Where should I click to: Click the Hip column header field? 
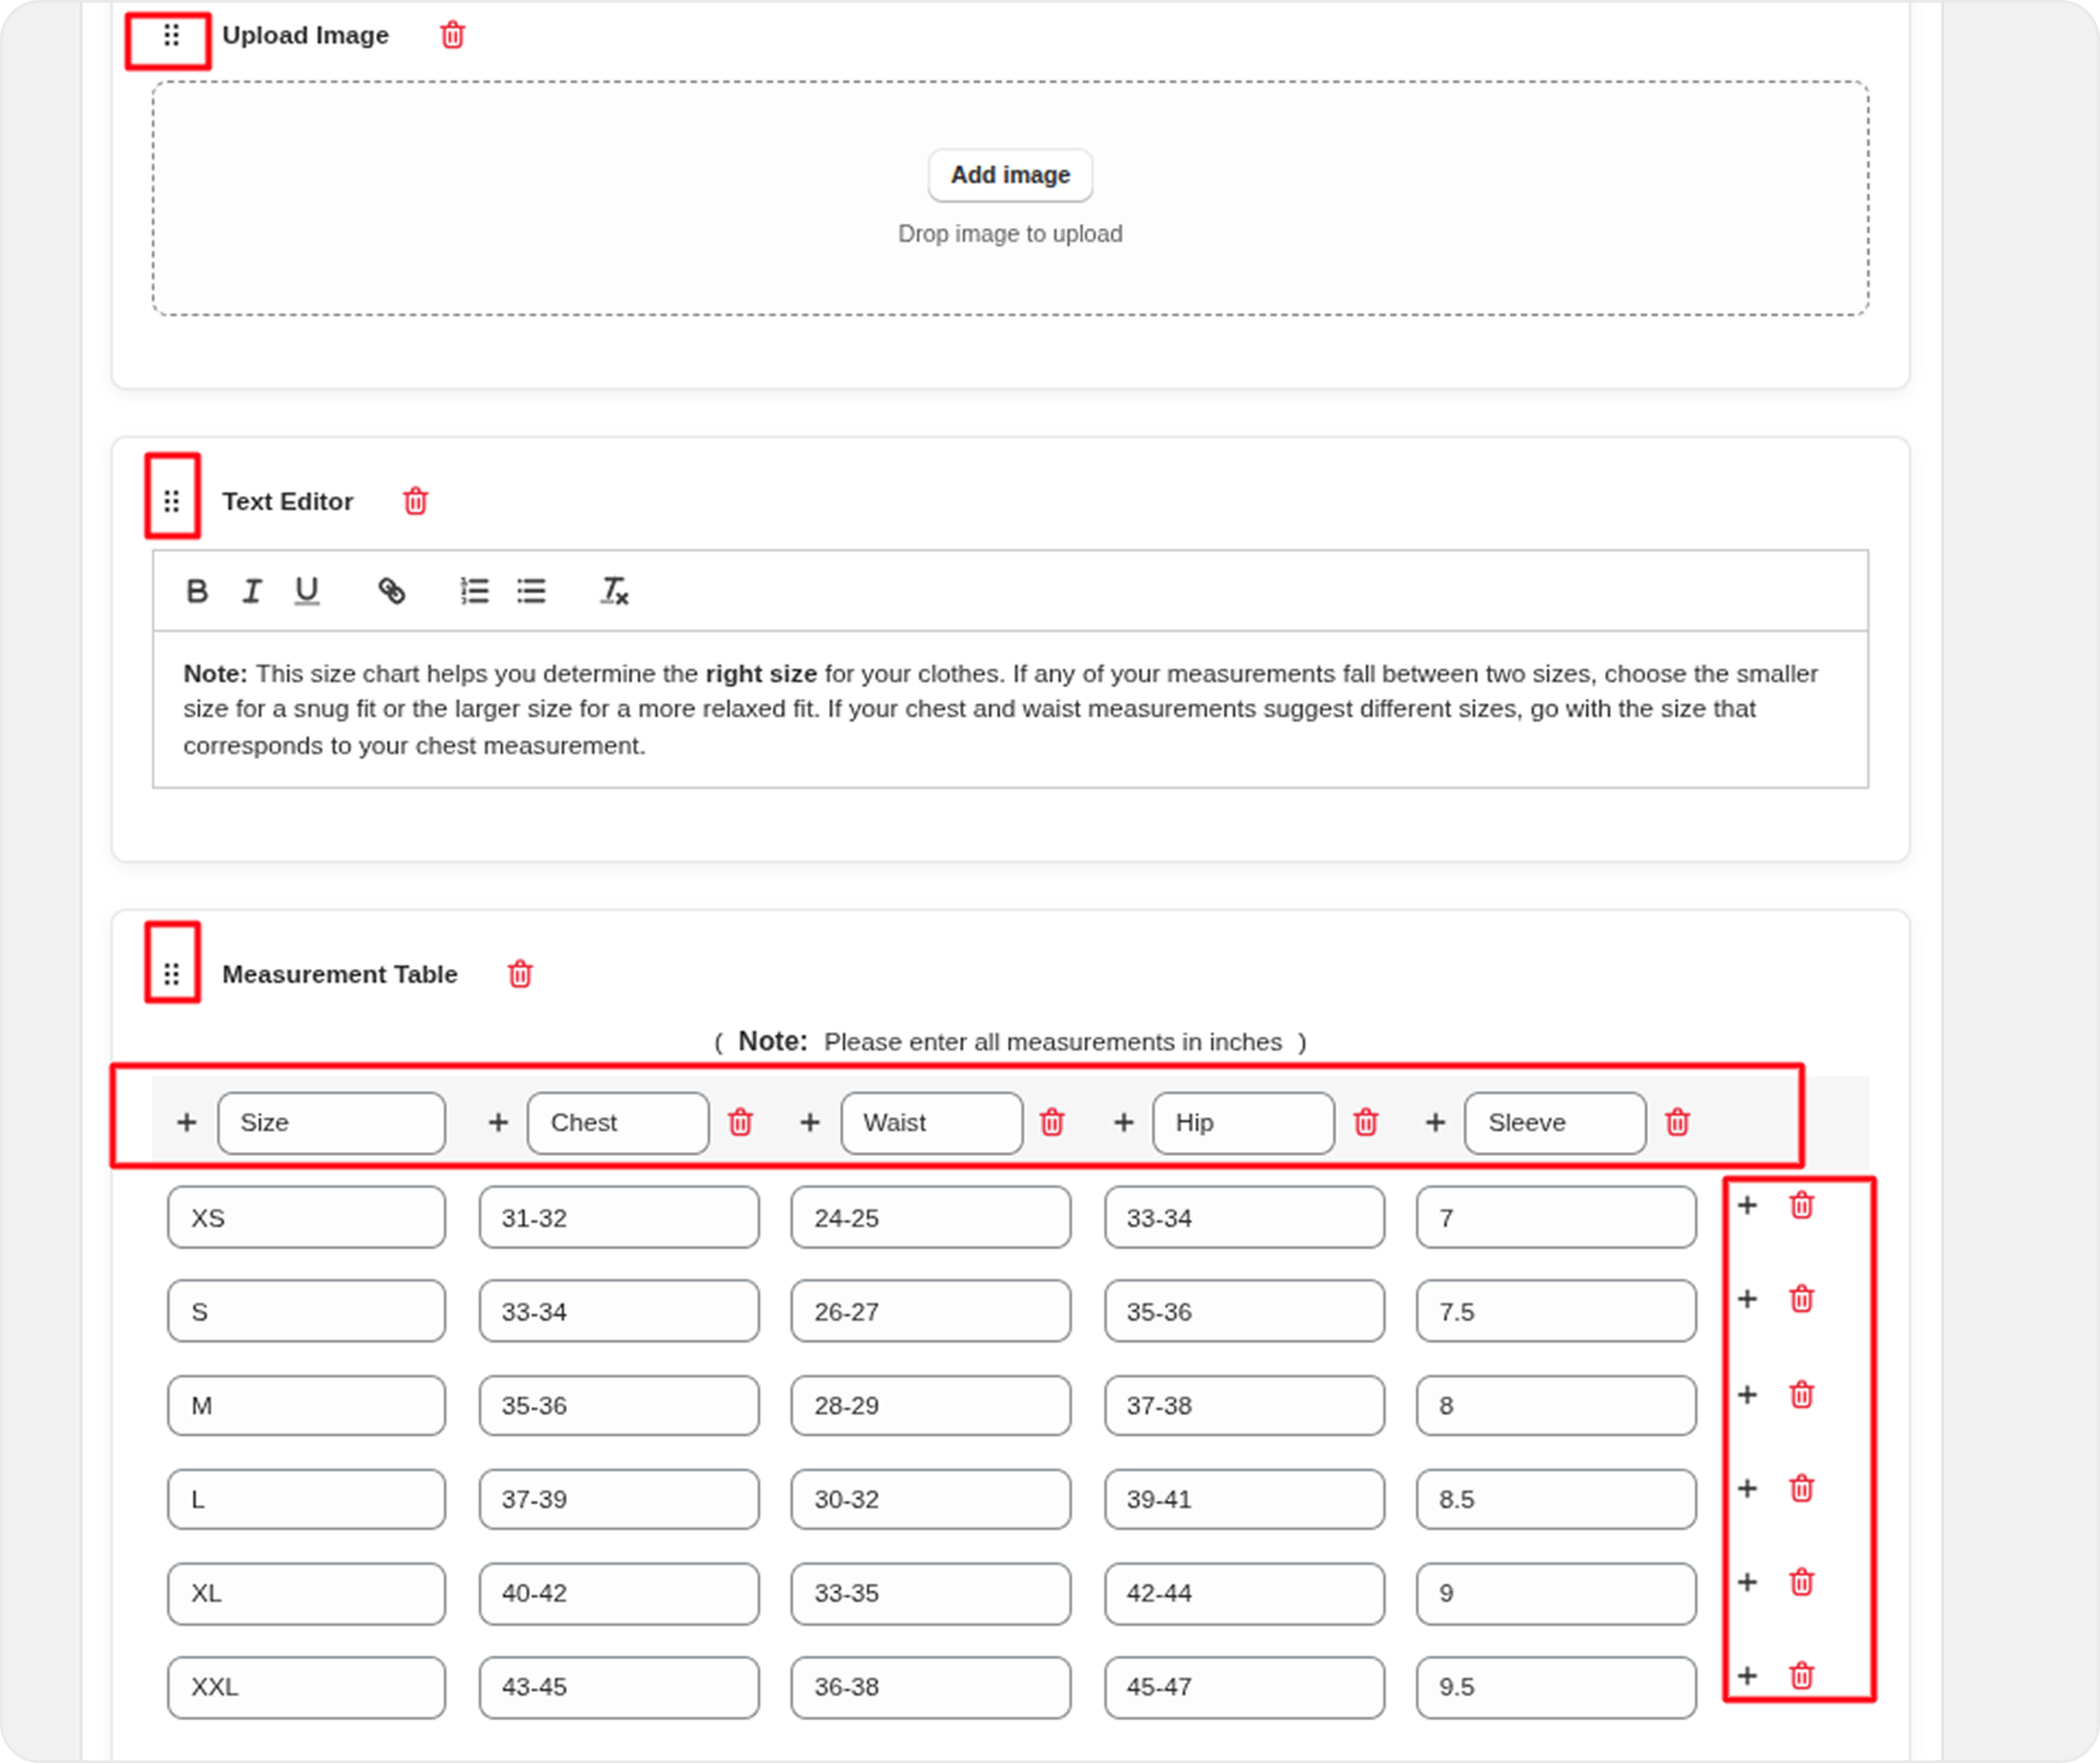1242,1123
